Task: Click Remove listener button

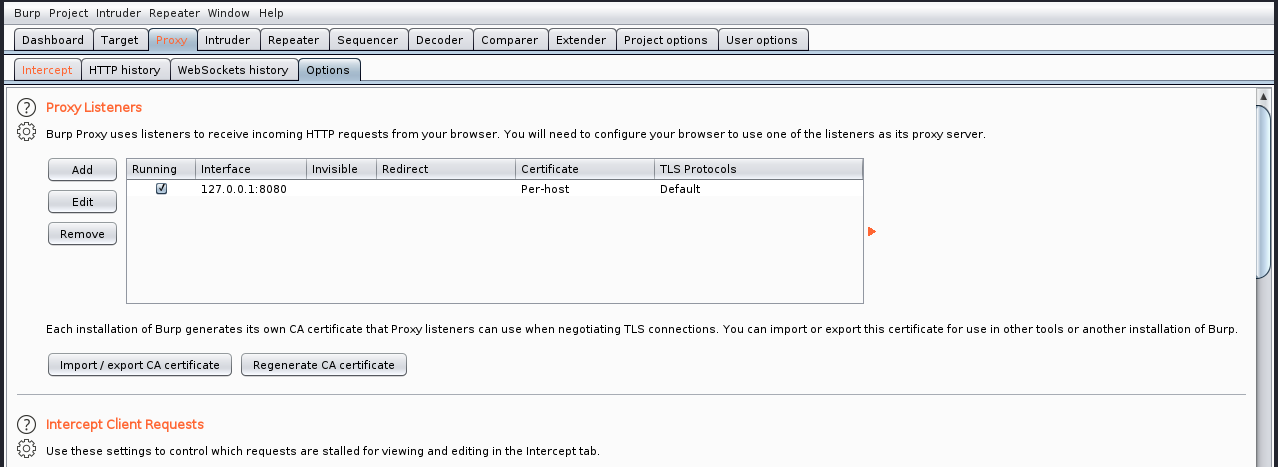Action: tap(82, 234)
